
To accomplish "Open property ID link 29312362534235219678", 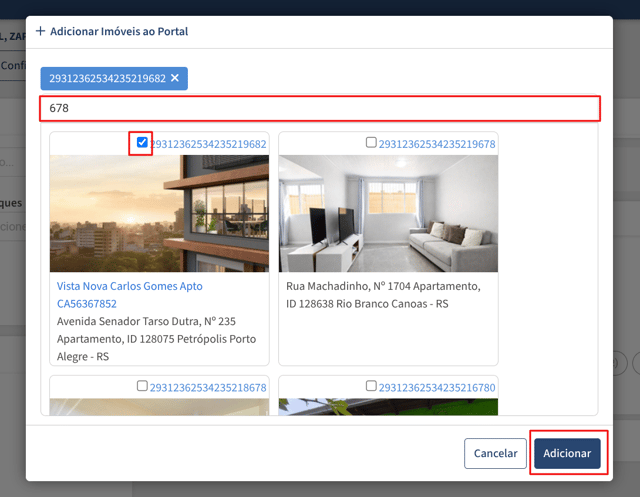I will pos(437,144).
